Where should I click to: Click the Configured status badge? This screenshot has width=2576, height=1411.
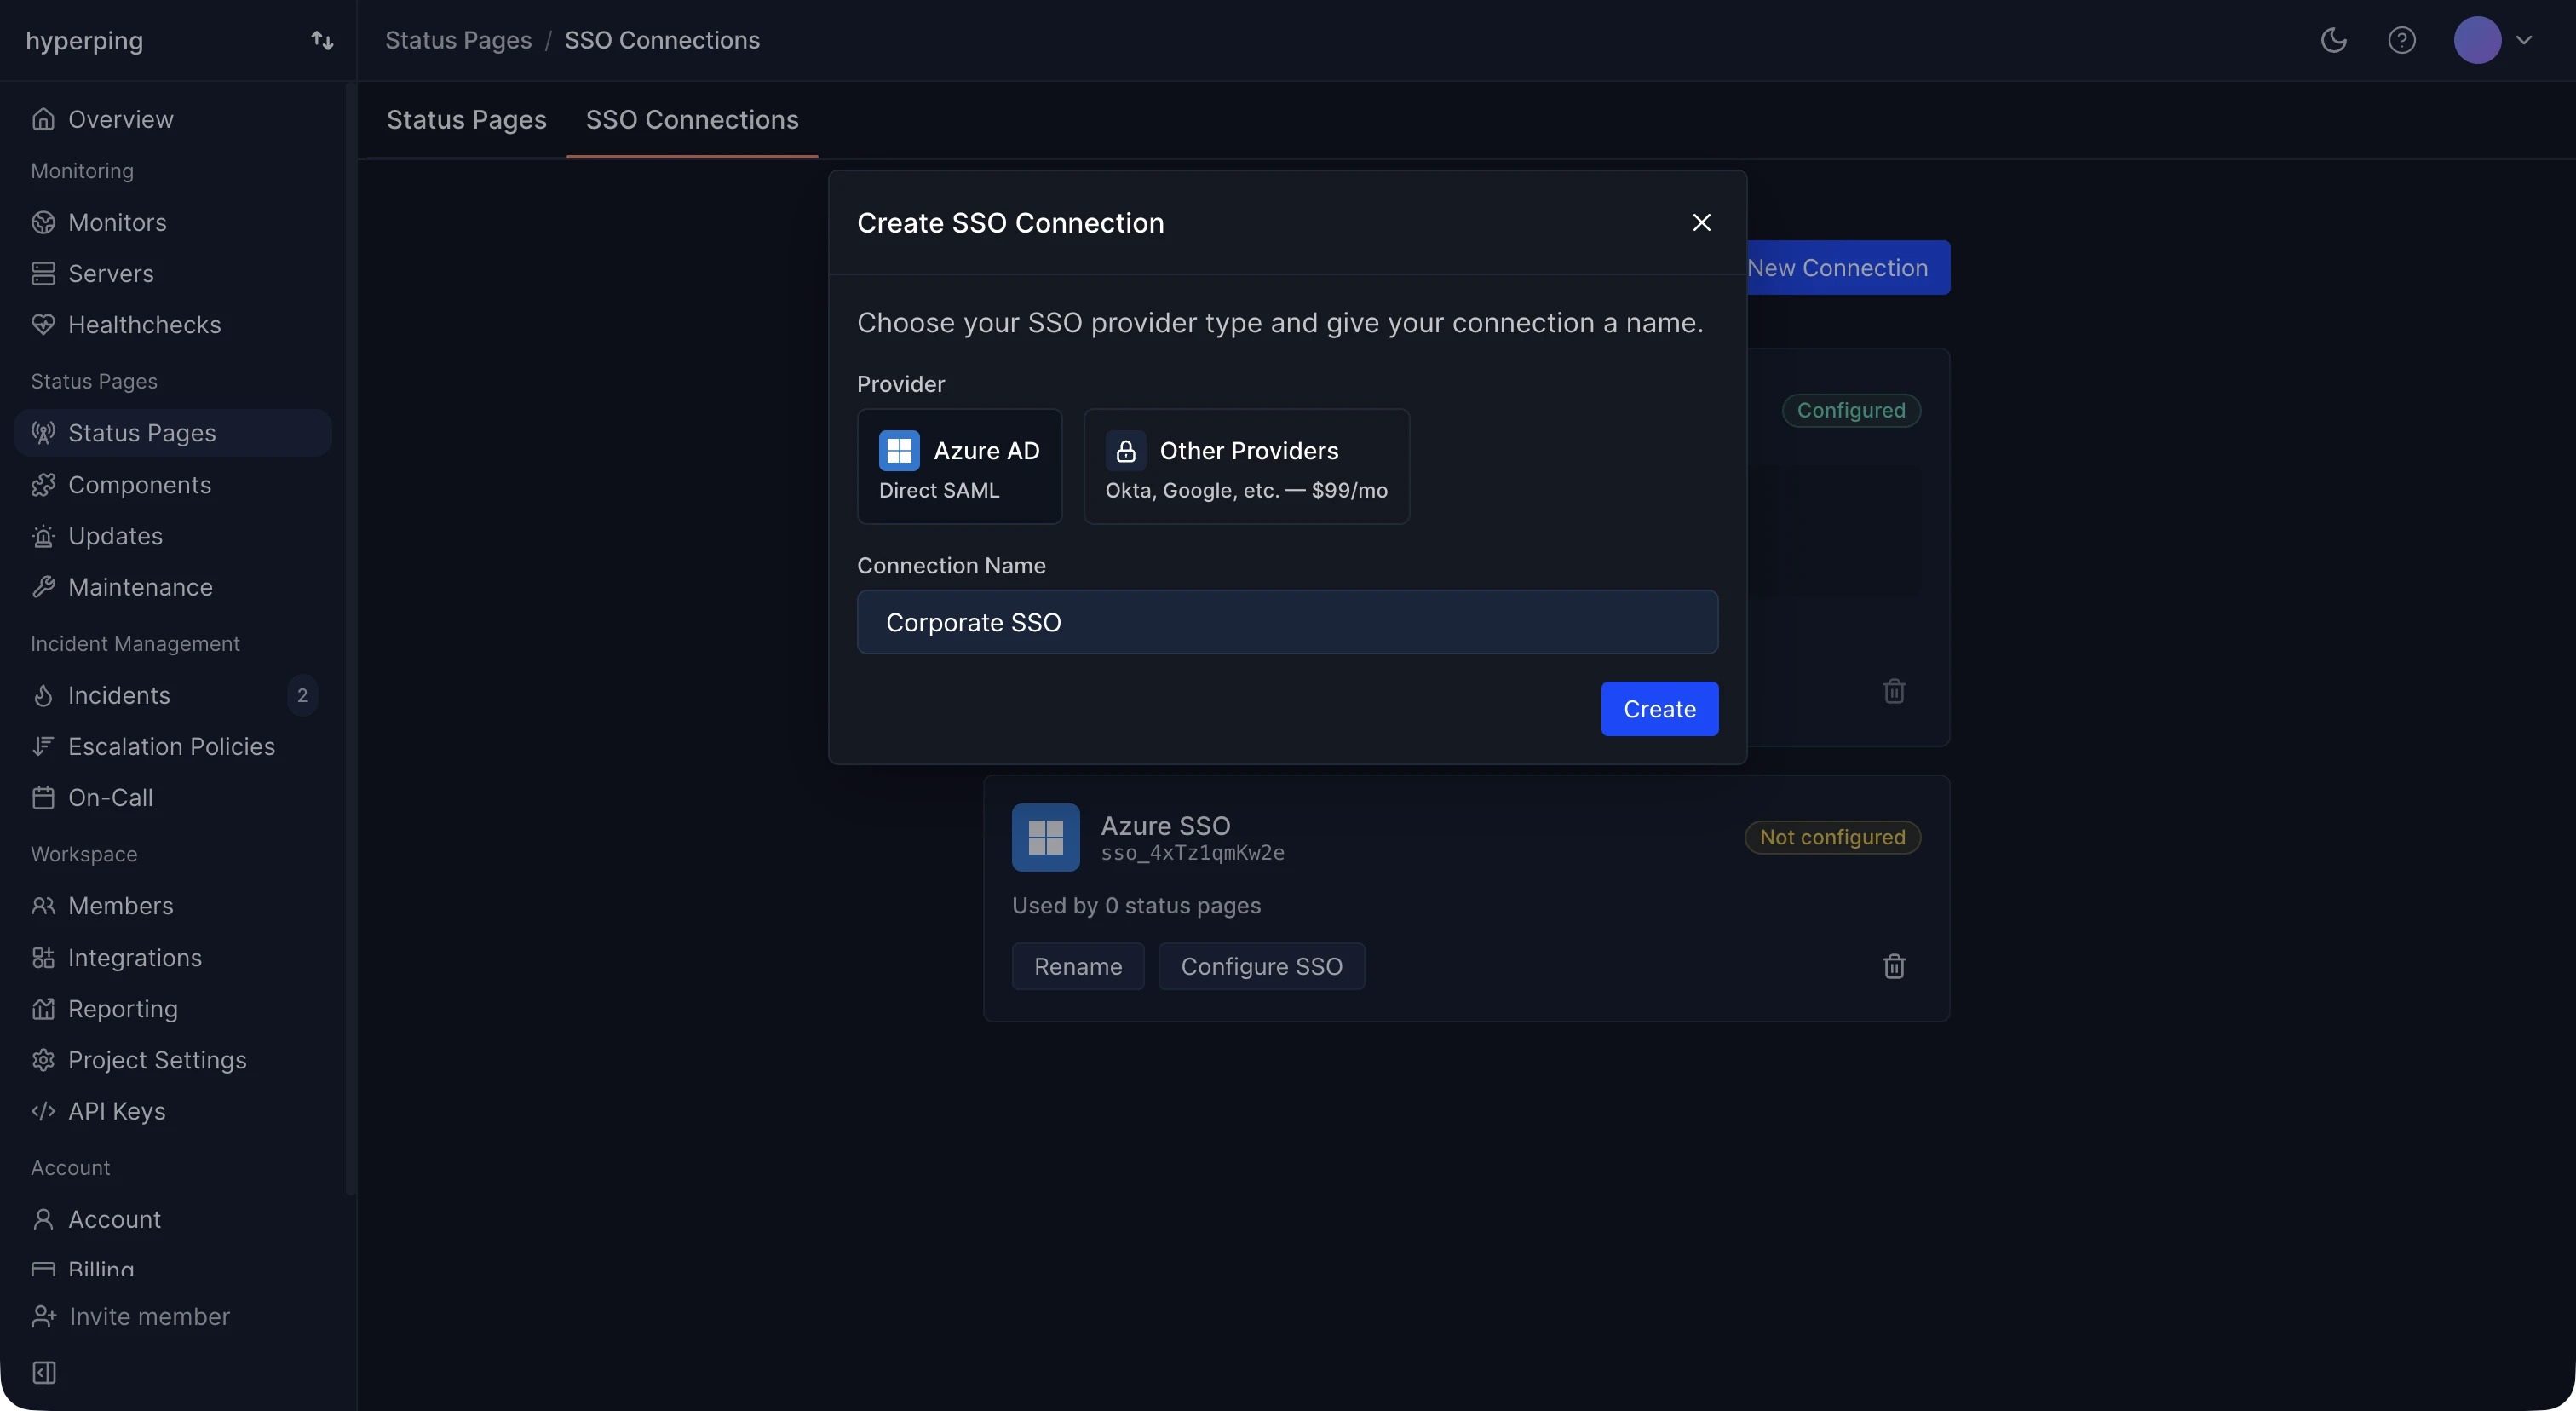pos(1851,410)
